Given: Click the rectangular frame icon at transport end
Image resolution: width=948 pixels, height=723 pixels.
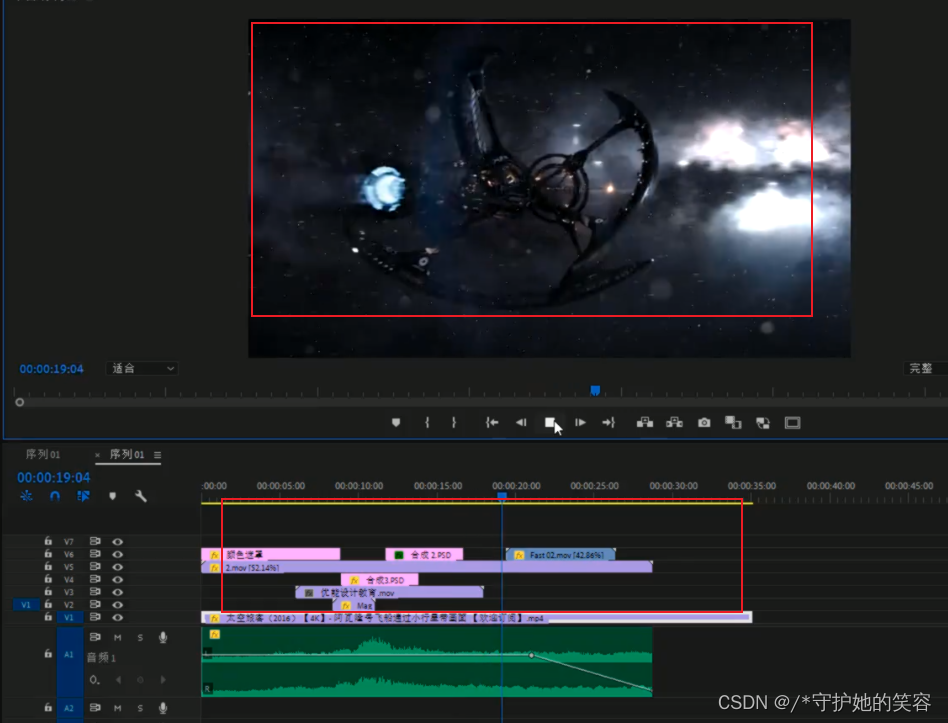Looking at the screenshot, I should [793, 423].
